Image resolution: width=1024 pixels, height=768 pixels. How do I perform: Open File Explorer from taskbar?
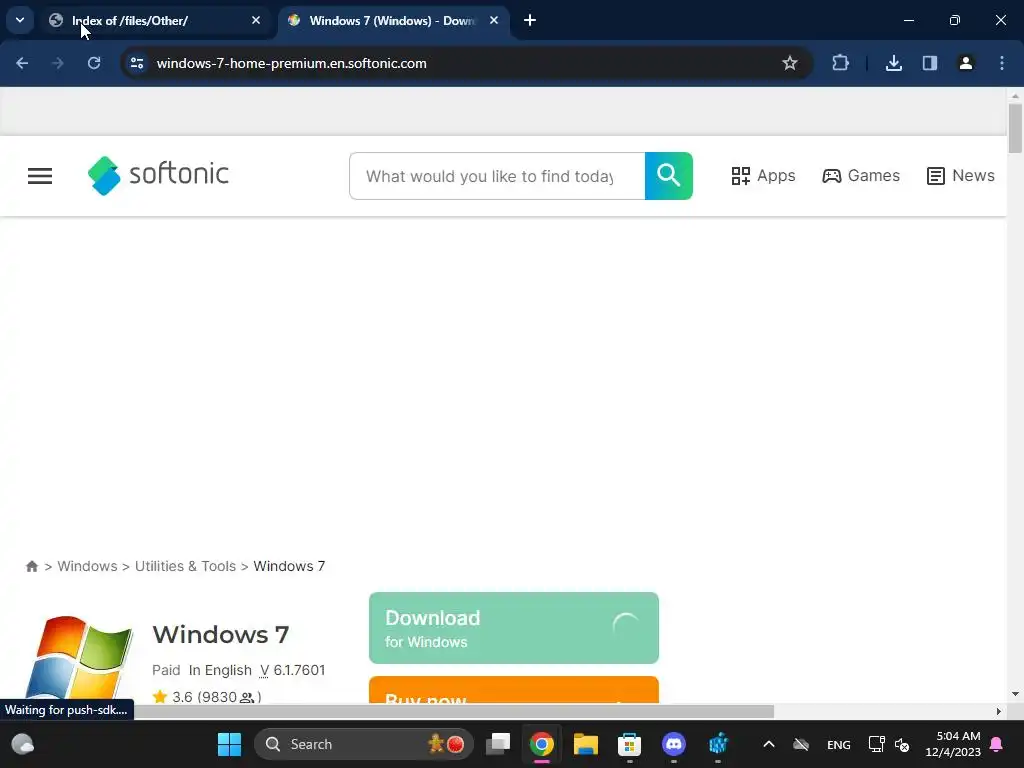coord(586,744)
